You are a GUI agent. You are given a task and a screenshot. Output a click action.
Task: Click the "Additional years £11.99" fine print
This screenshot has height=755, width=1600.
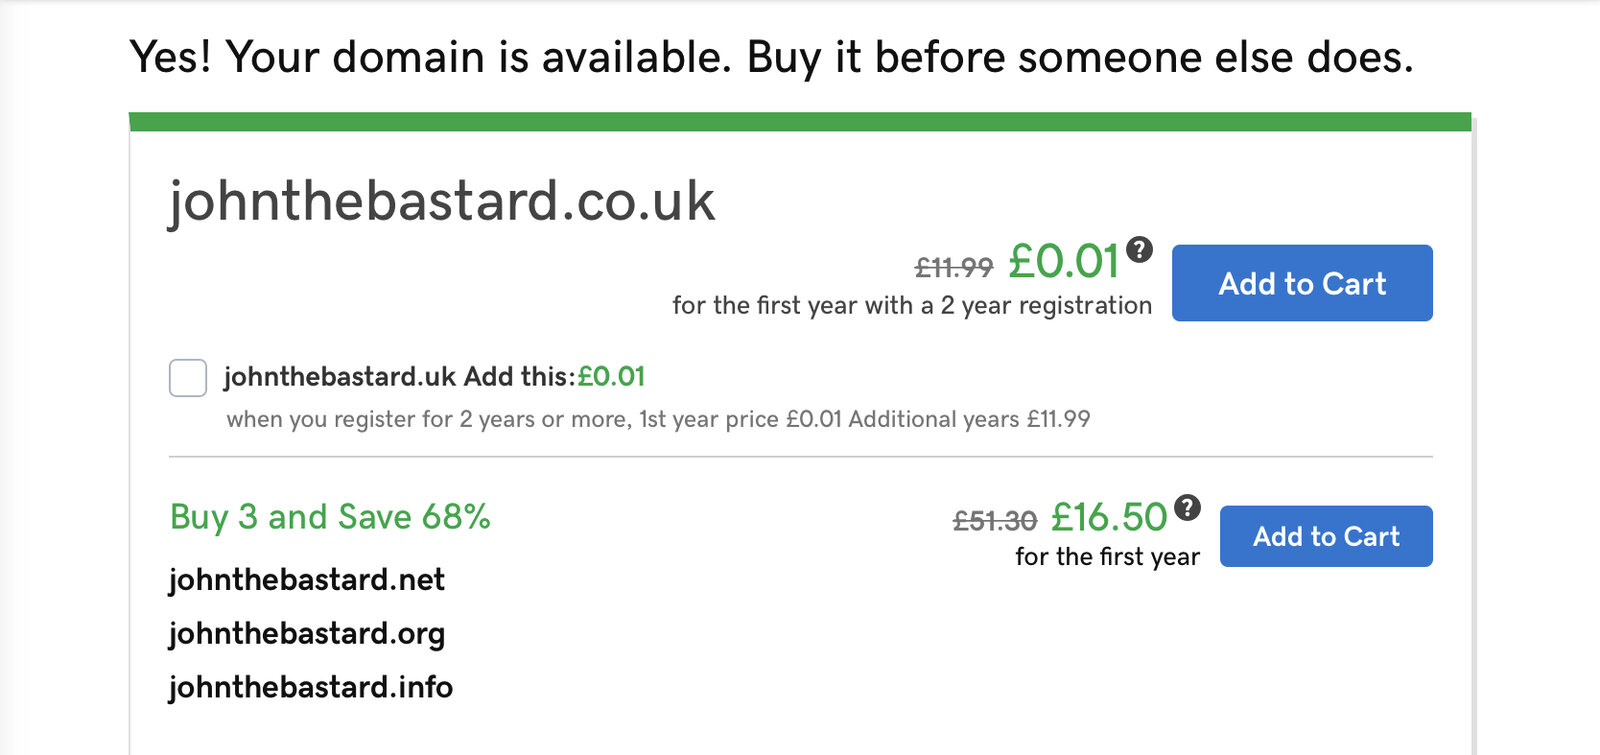coord(969,419)
